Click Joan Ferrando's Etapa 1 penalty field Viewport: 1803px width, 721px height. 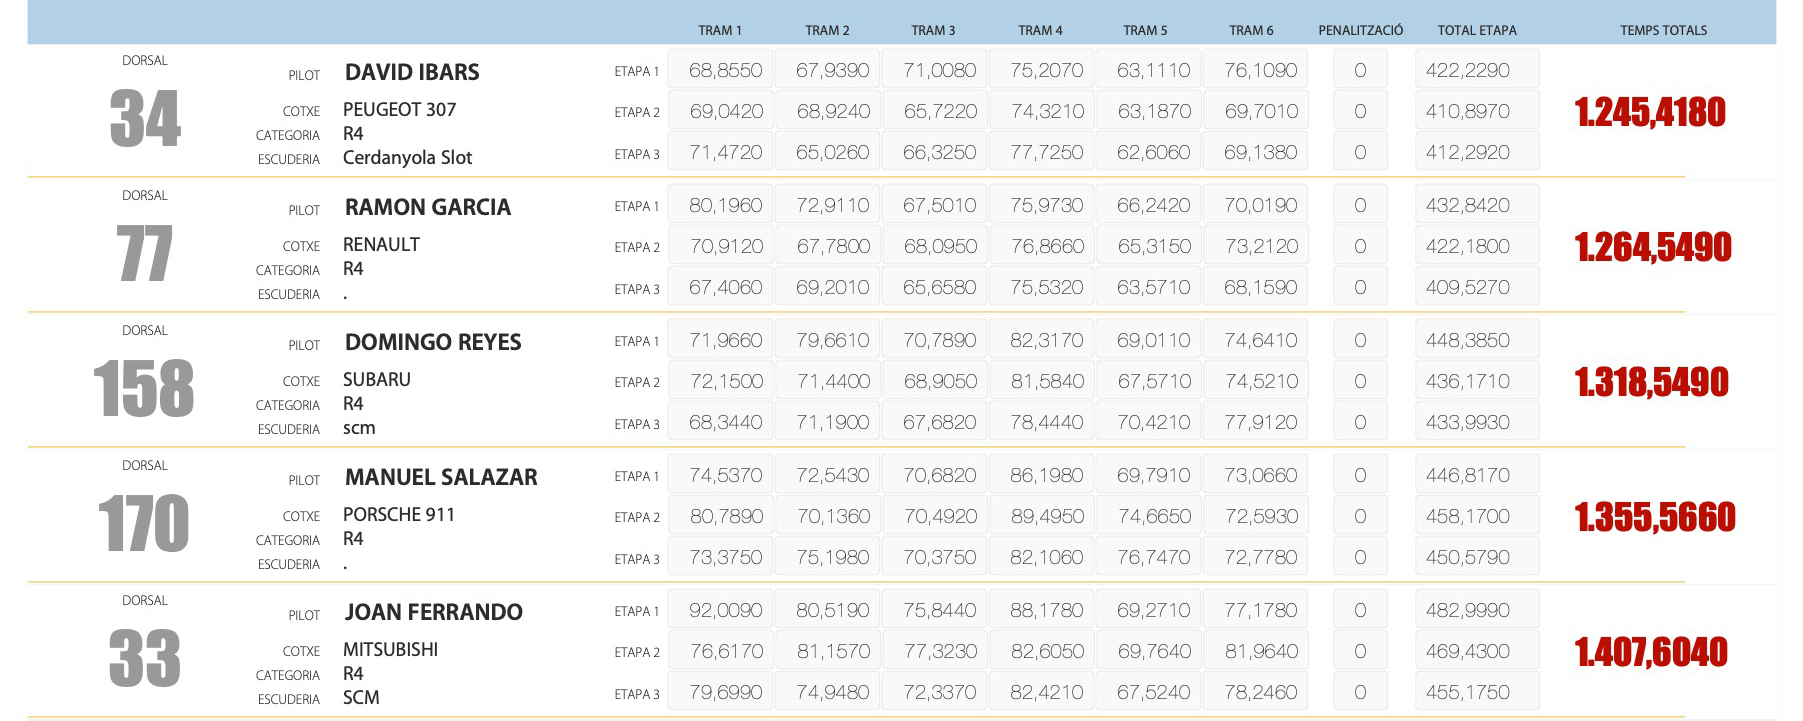point(1360,611)
